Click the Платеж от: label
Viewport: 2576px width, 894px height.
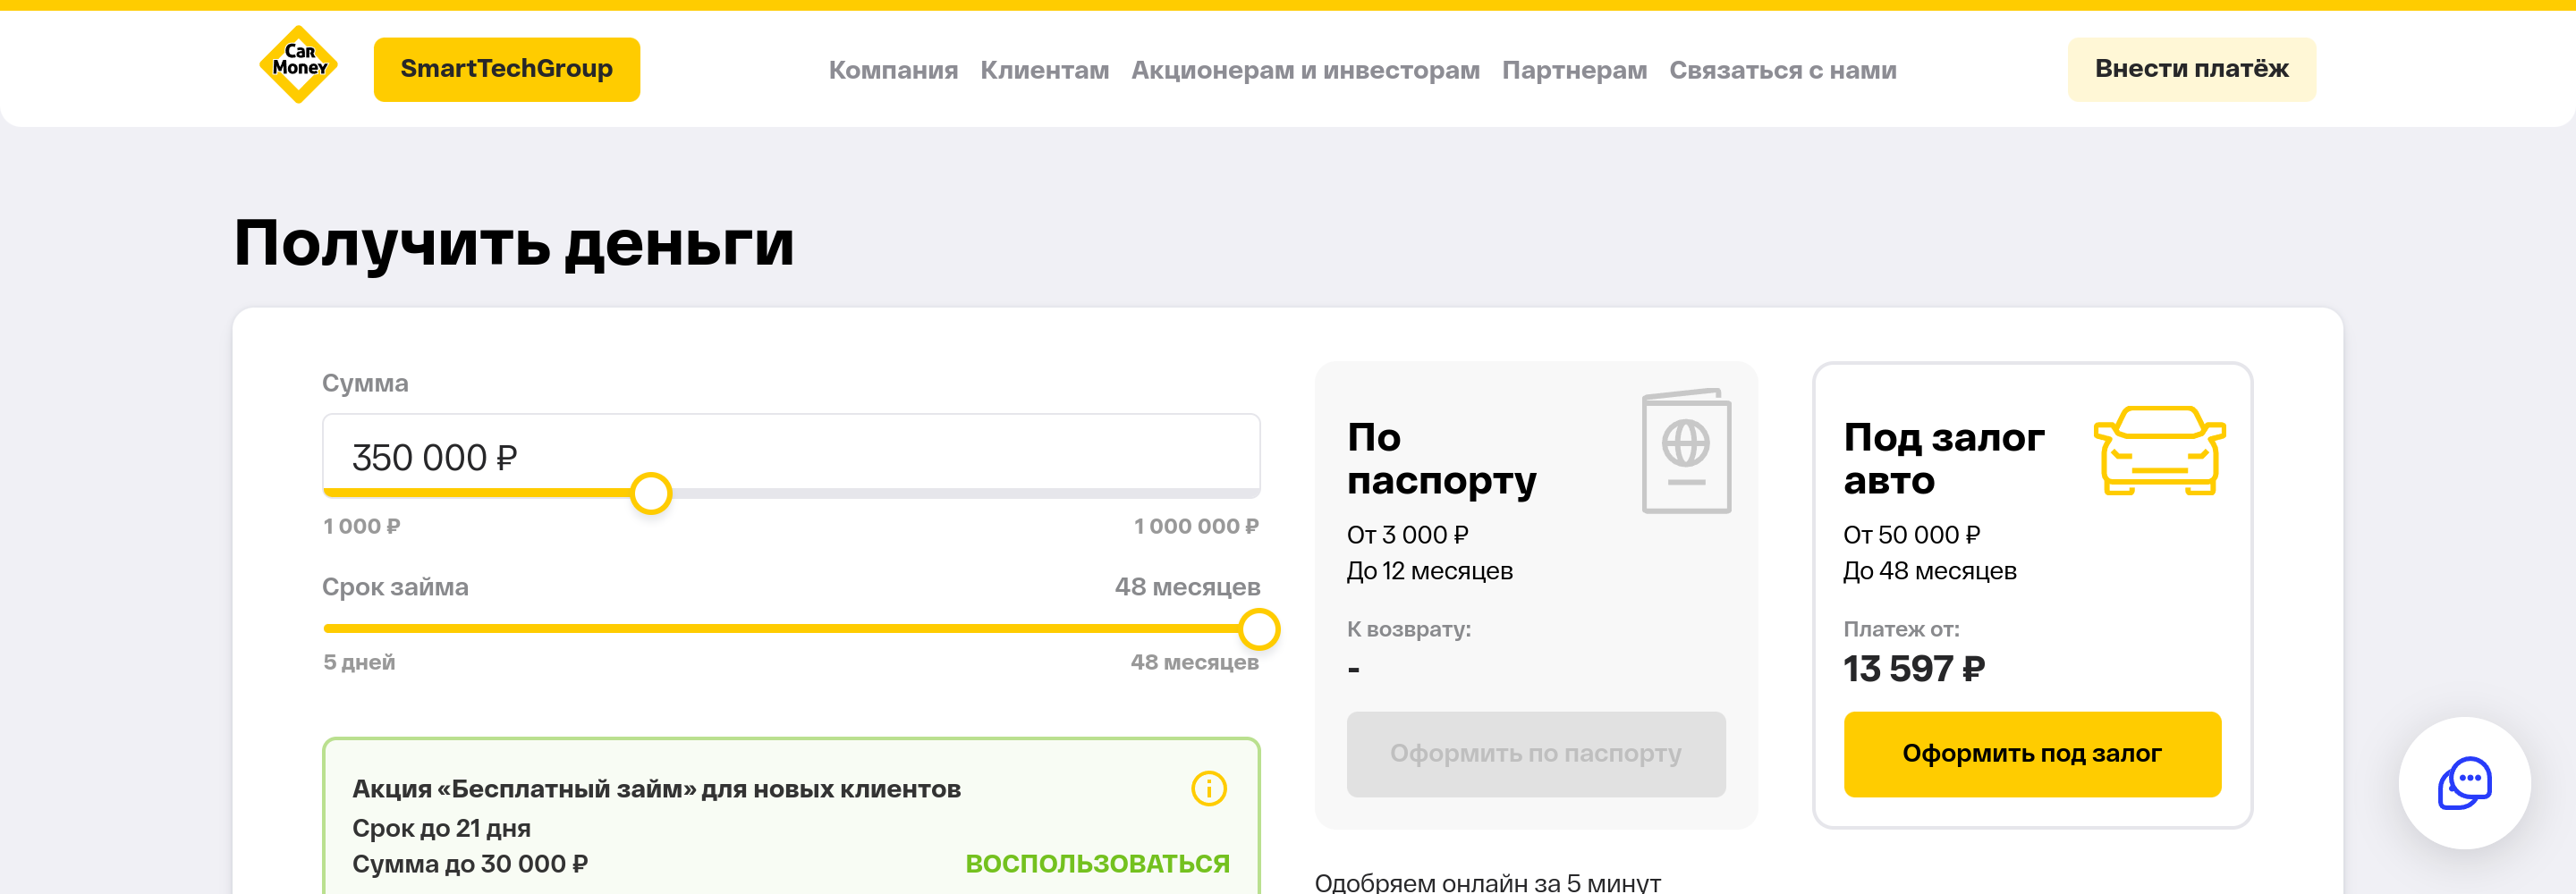1901,629
